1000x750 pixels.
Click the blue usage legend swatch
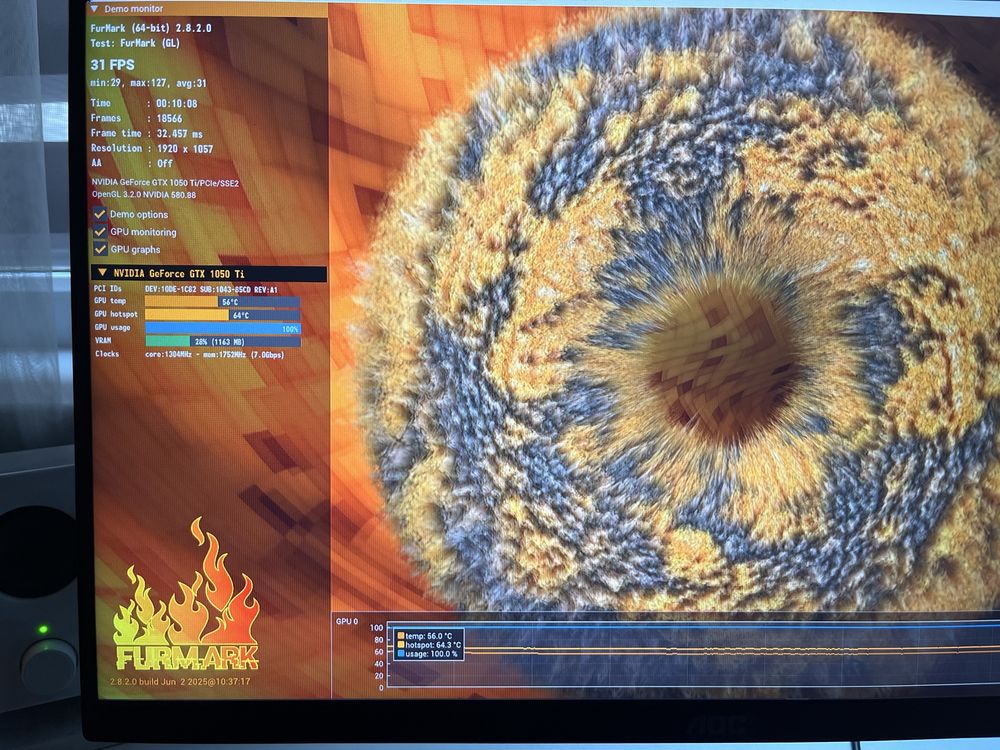click(x=401, y=654)
